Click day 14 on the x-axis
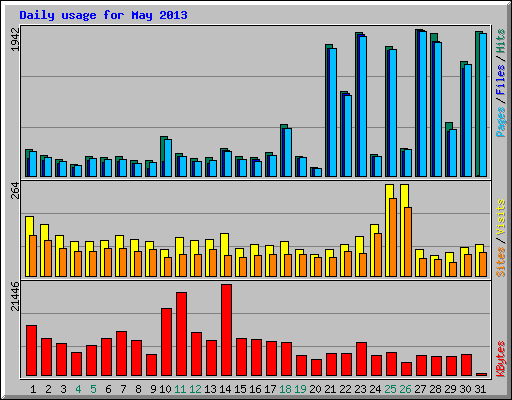Image resolution: width=512 pixels, height=400 pixels. [x=225, y=389]
